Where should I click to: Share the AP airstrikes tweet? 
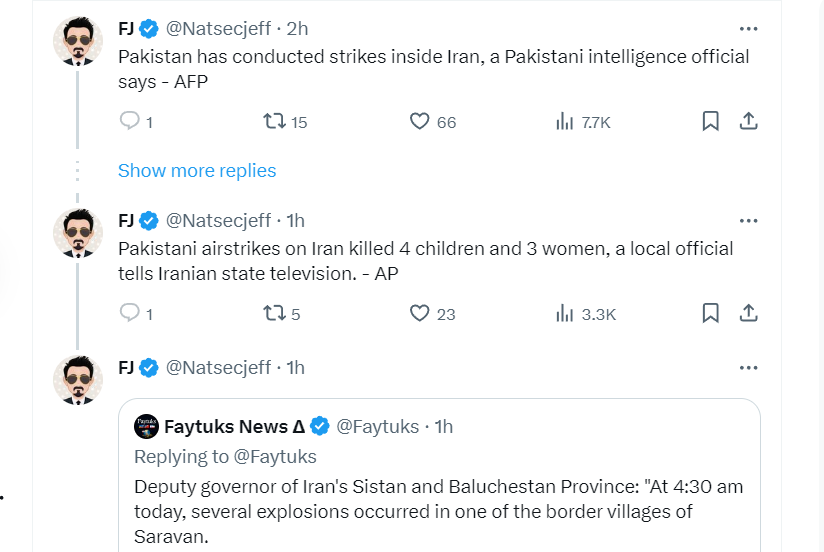(x=748, y=314)
